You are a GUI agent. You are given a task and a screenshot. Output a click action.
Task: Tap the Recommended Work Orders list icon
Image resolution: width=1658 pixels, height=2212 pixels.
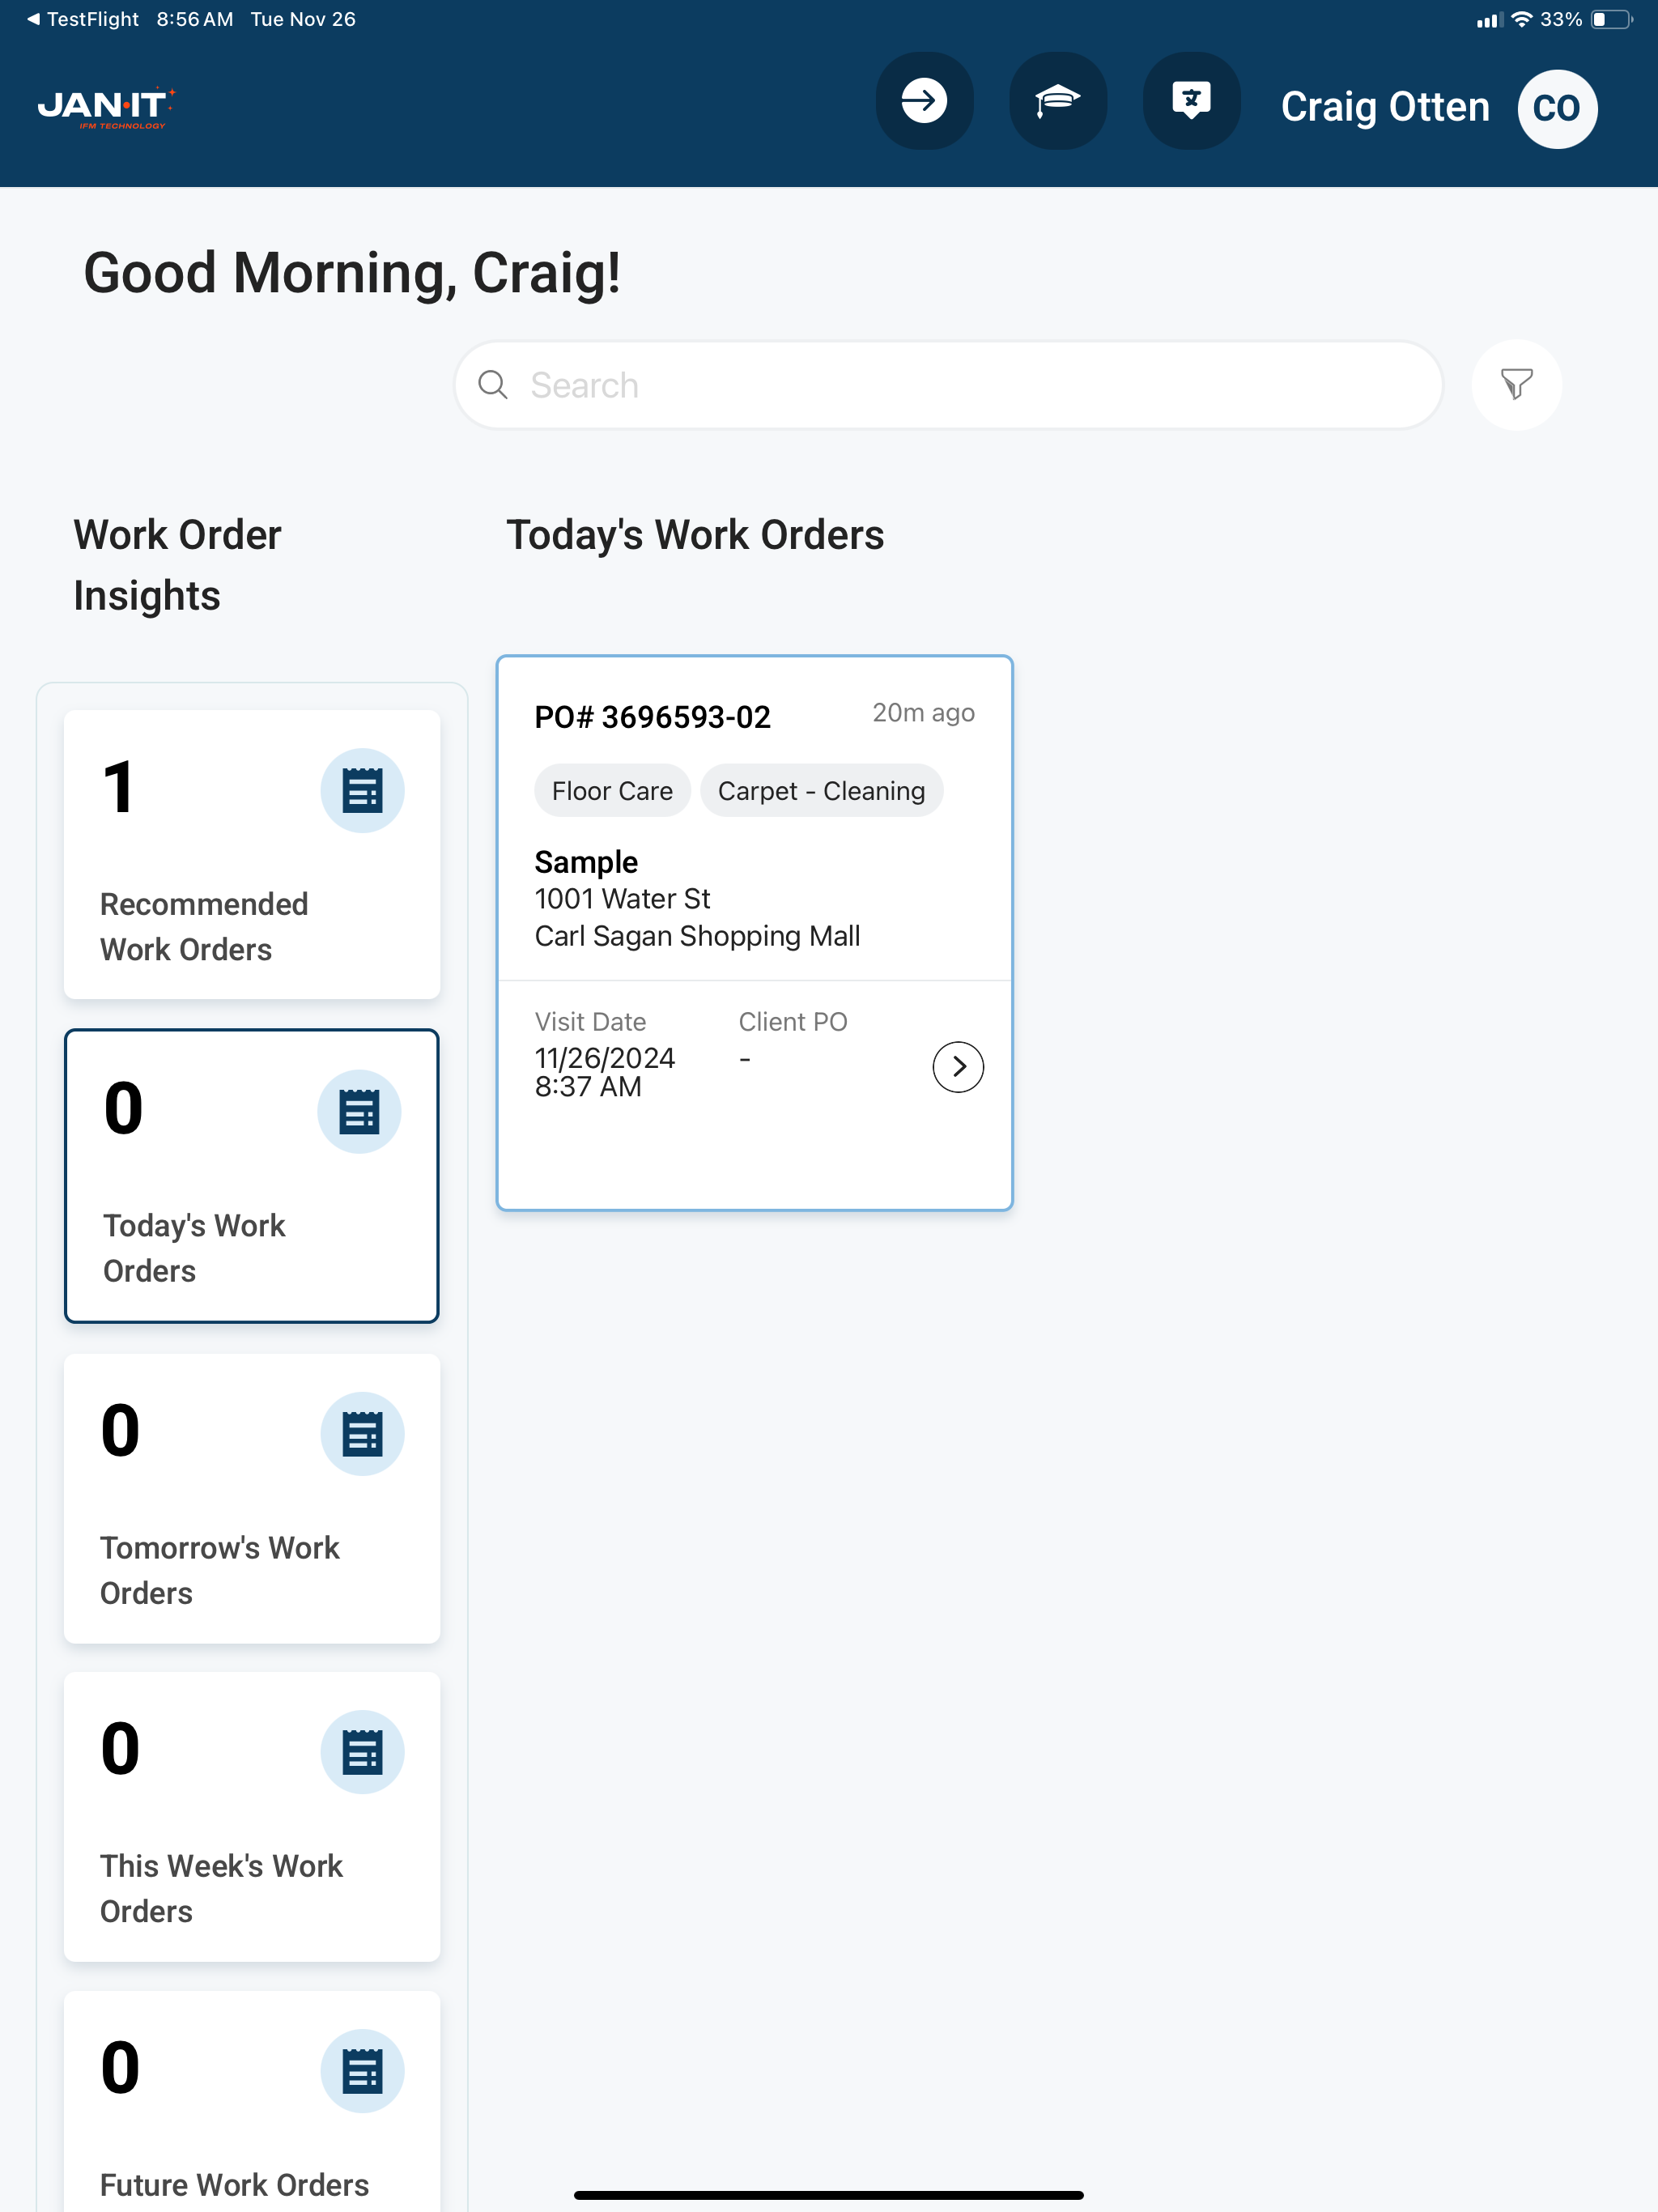pyautogui.click(x=362, y=791)
